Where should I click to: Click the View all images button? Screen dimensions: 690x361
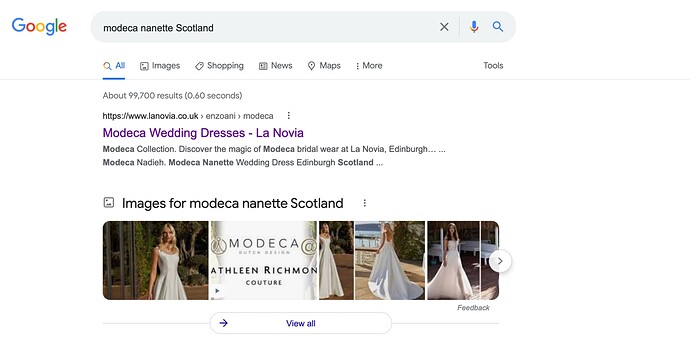coord(301,323)
